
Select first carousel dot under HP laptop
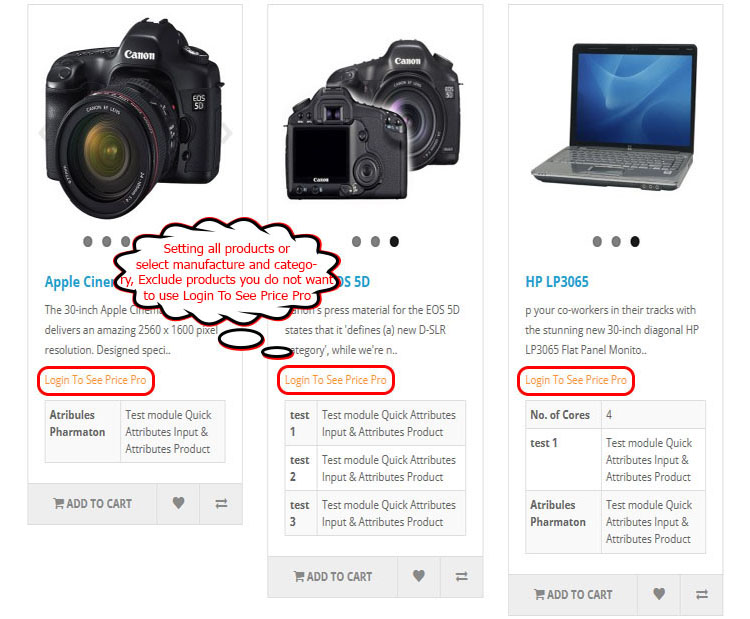click(597, 242)
